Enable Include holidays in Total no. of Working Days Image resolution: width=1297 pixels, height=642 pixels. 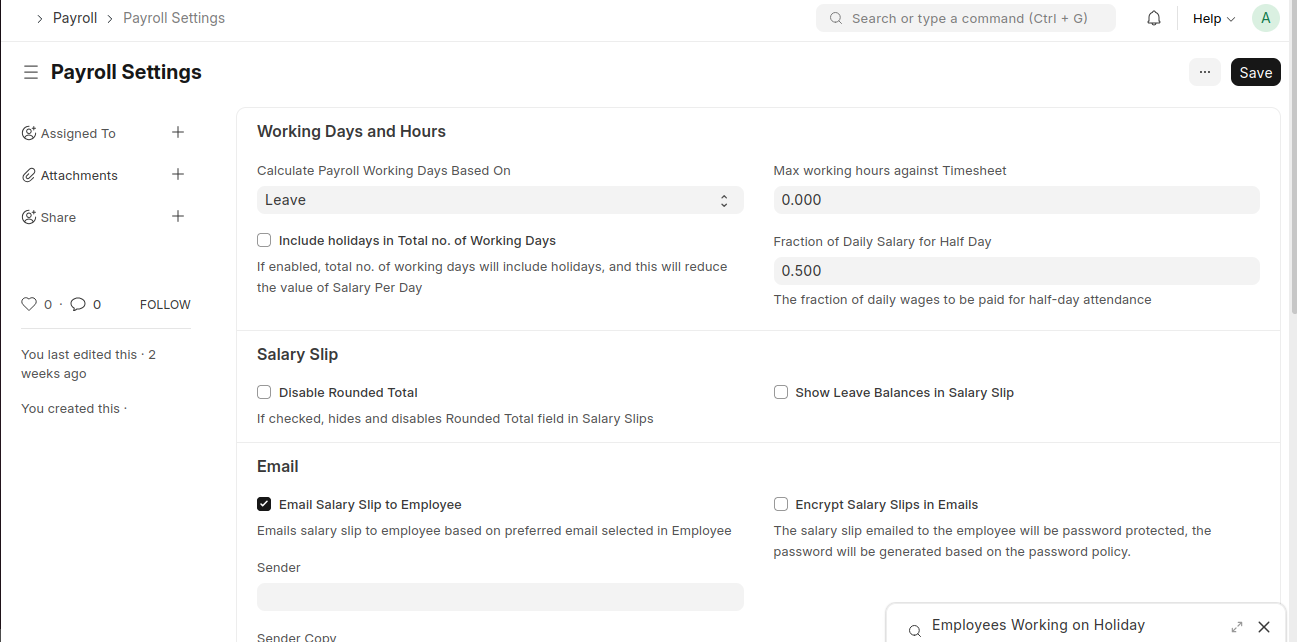tap(264, 240)
